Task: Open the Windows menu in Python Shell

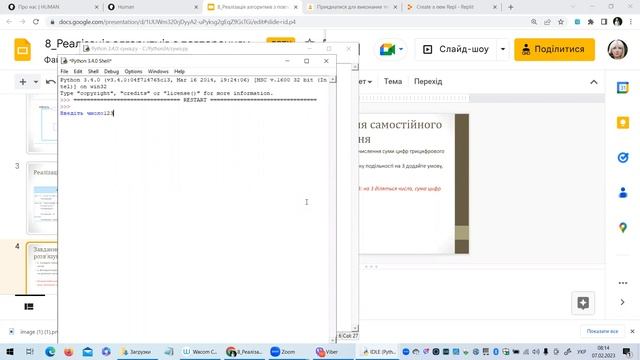Action: (x=158, y=71)
